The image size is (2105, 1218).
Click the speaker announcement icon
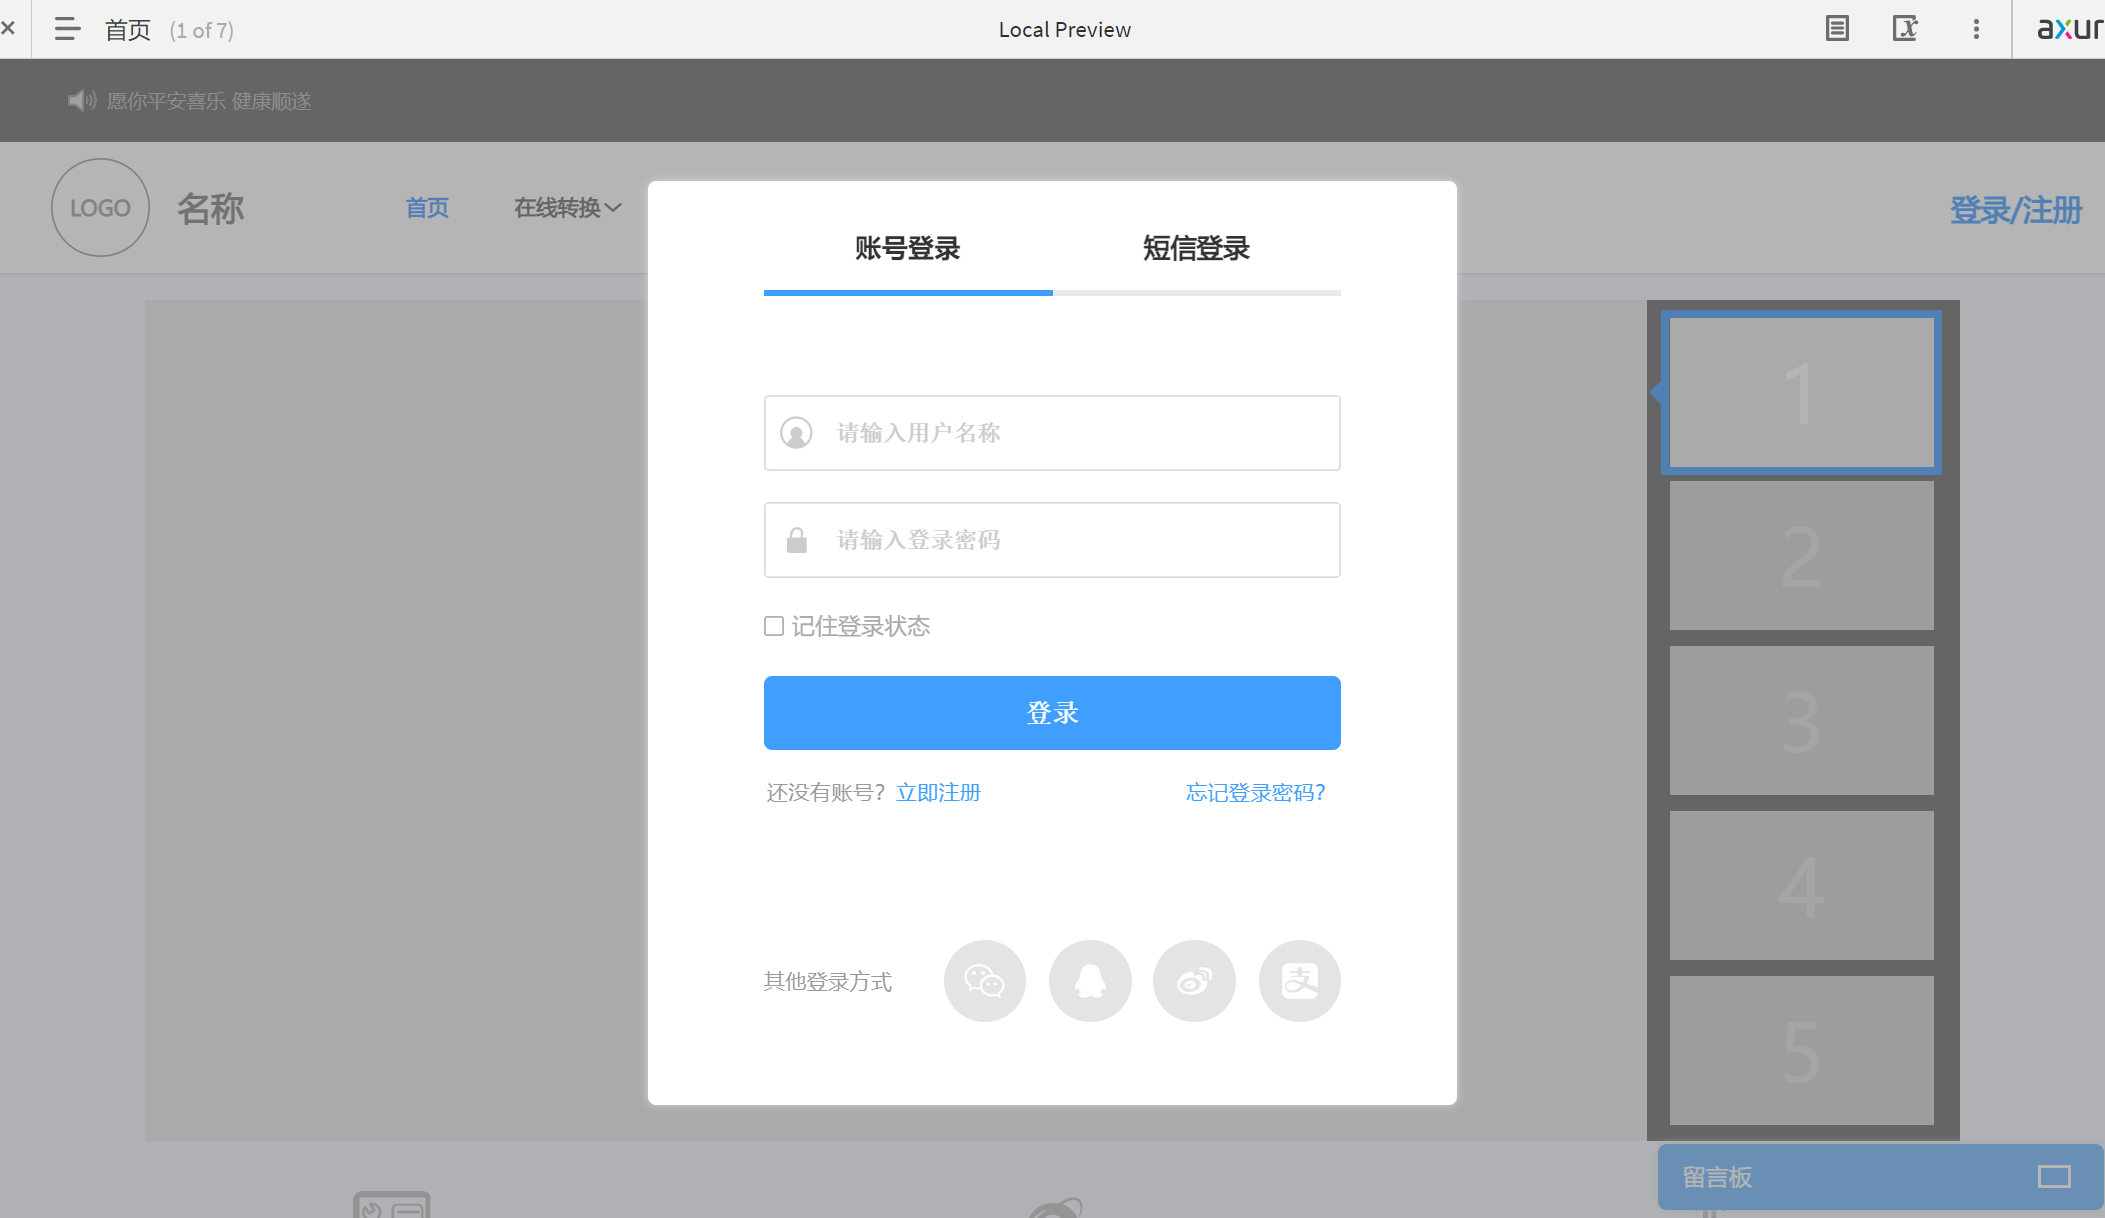81,100
